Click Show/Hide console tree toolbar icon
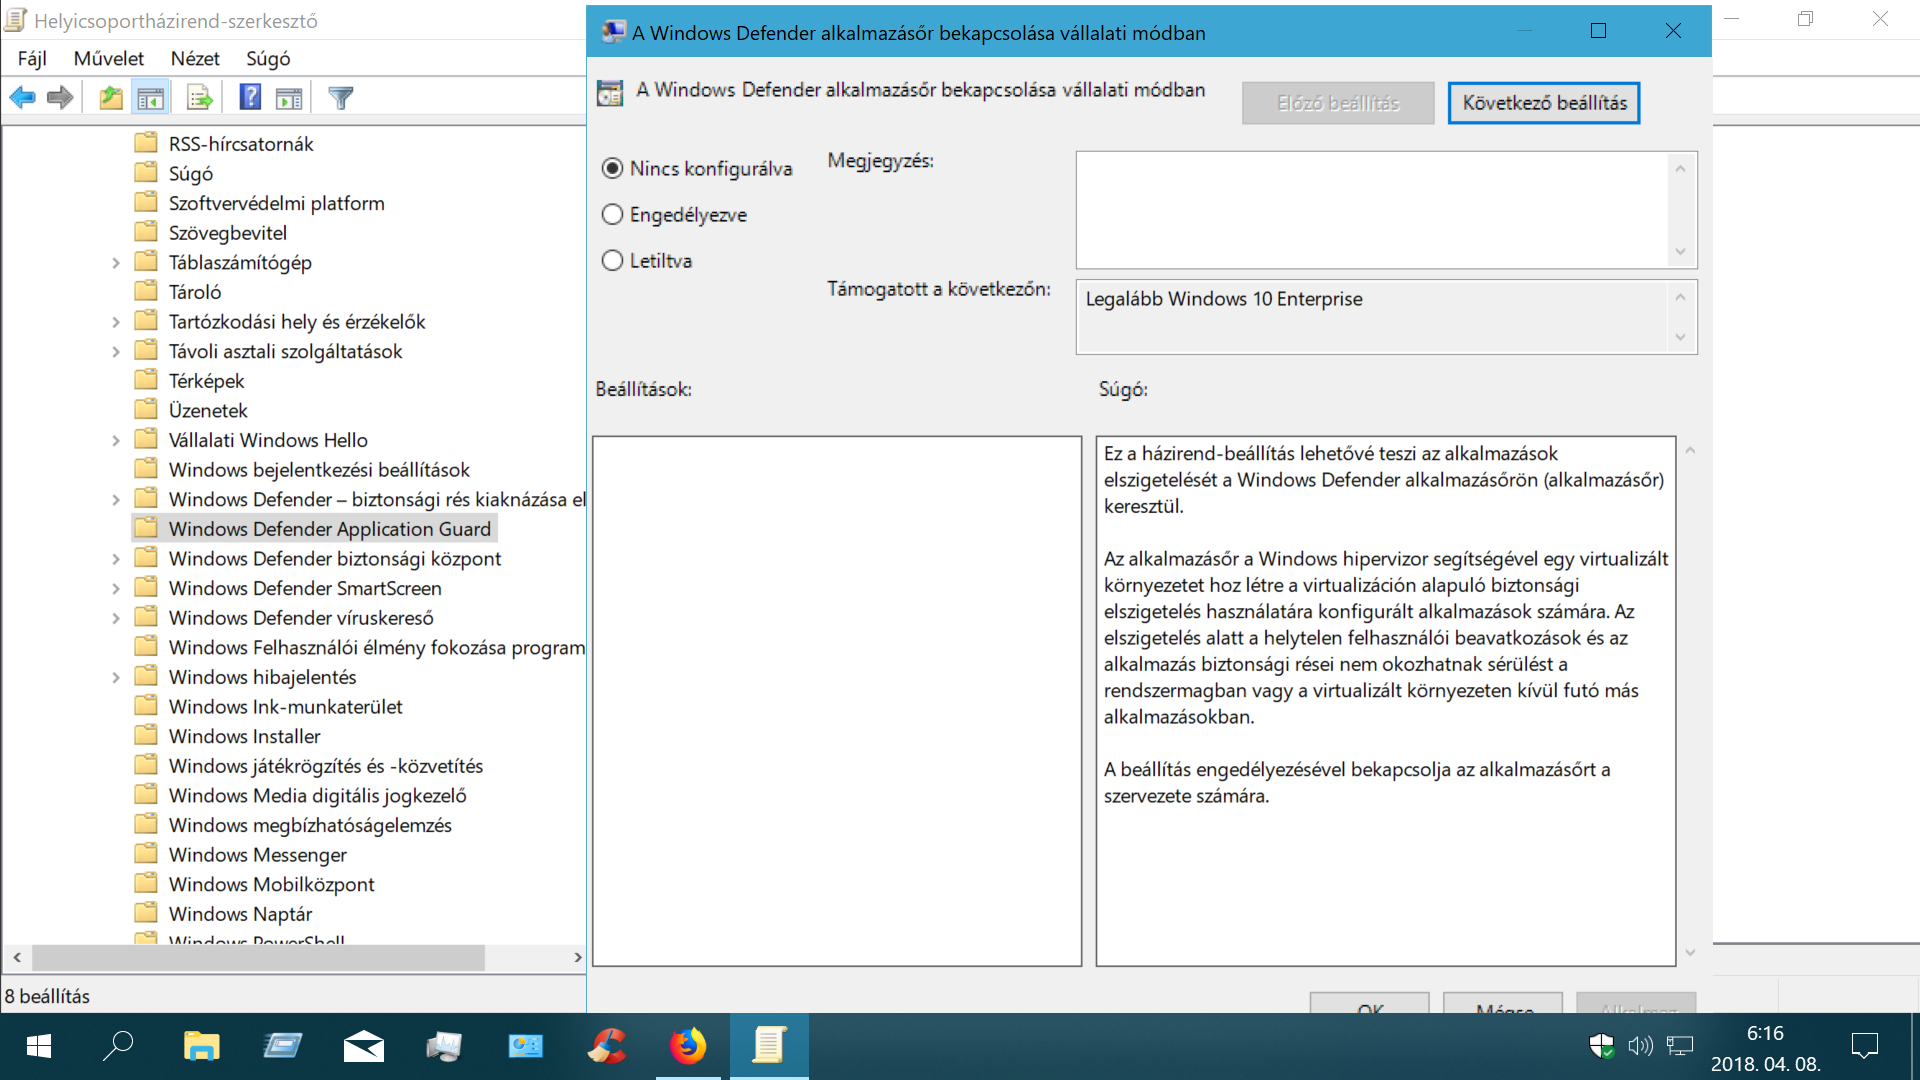 pos(150,98)
